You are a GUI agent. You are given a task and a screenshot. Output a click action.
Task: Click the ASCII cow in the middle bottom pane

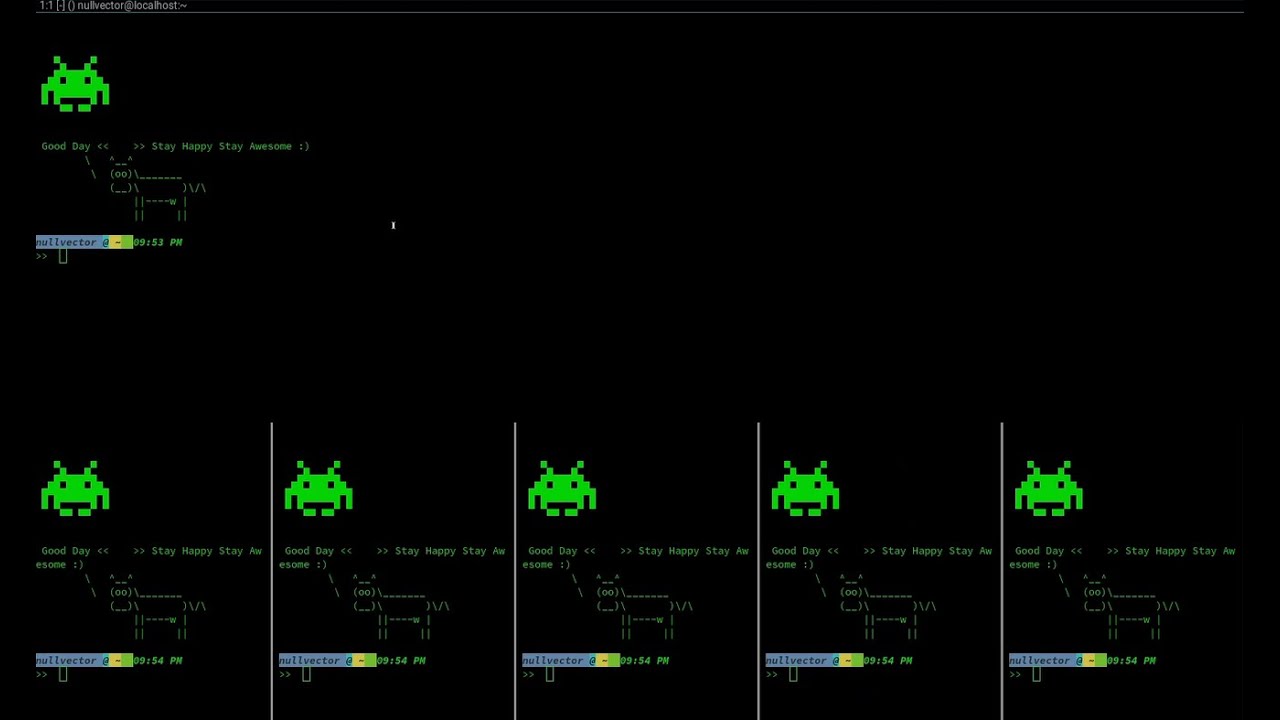[x=633, y=606]
